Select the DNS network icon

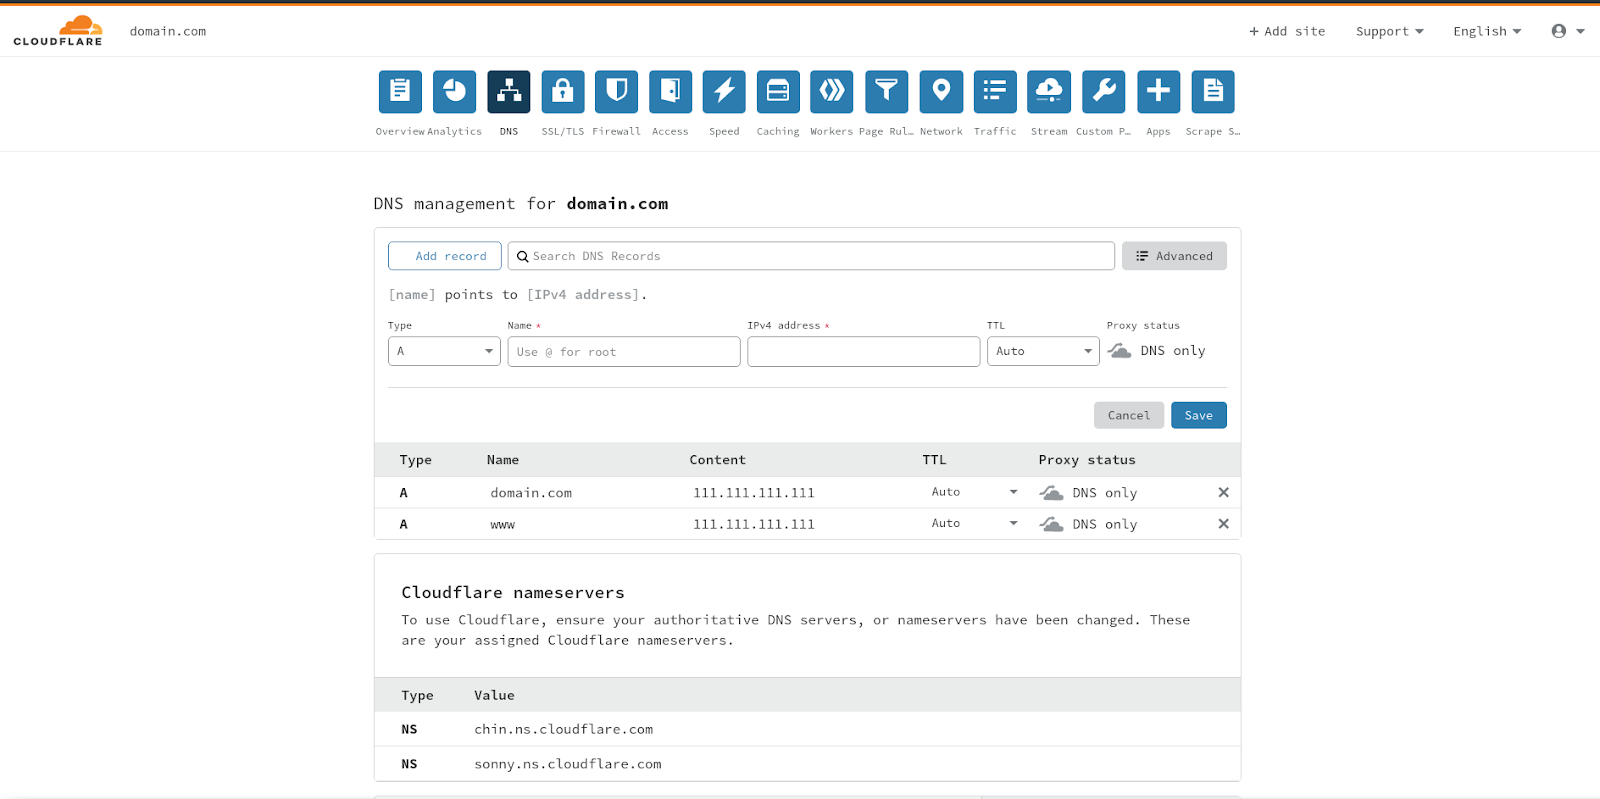tap(509, 92)
